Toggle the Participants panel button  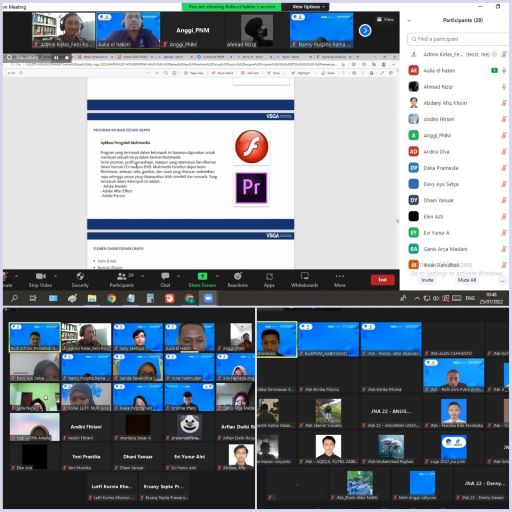point(122,280)
